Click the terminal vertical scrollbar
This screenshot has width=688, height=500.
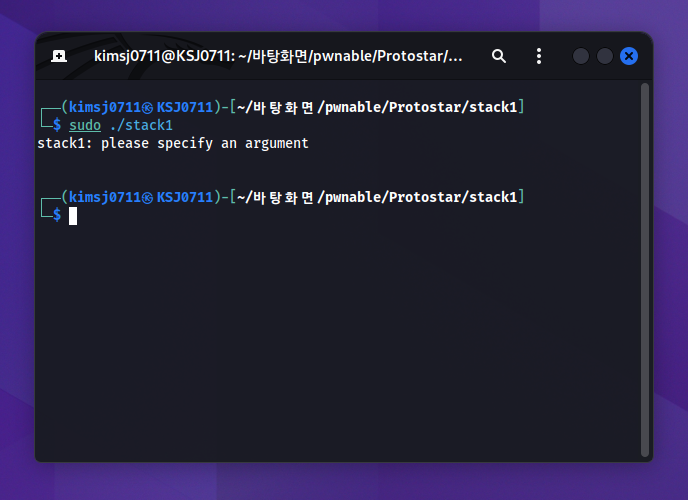click(645, 270)
